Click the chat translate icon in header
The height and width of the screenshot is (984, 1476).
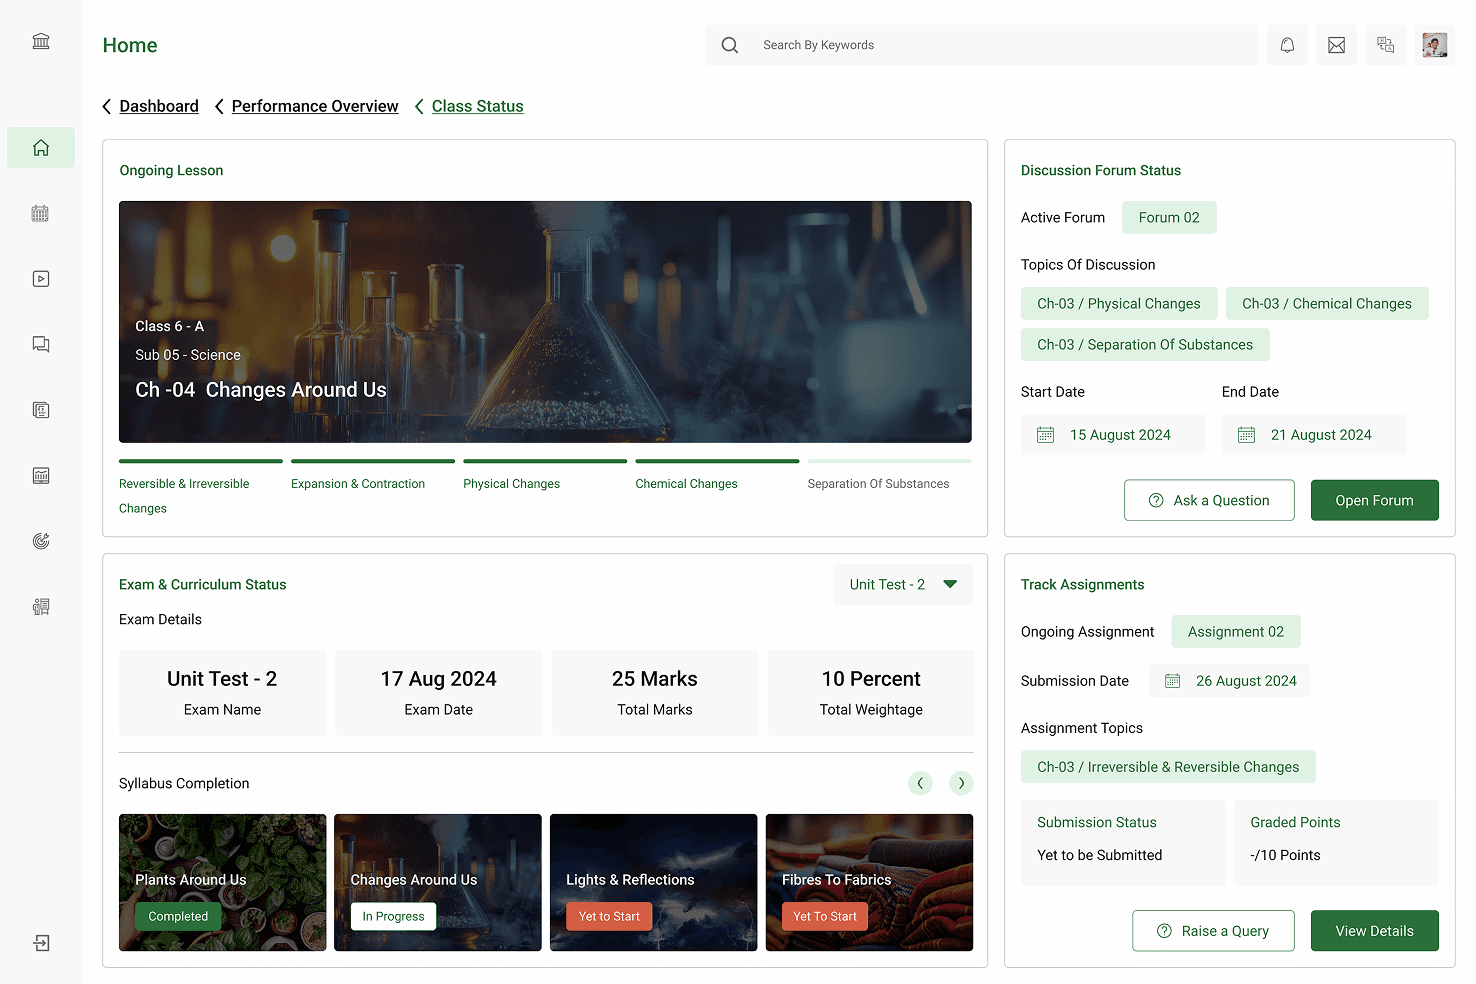[x=1385, y=45]
